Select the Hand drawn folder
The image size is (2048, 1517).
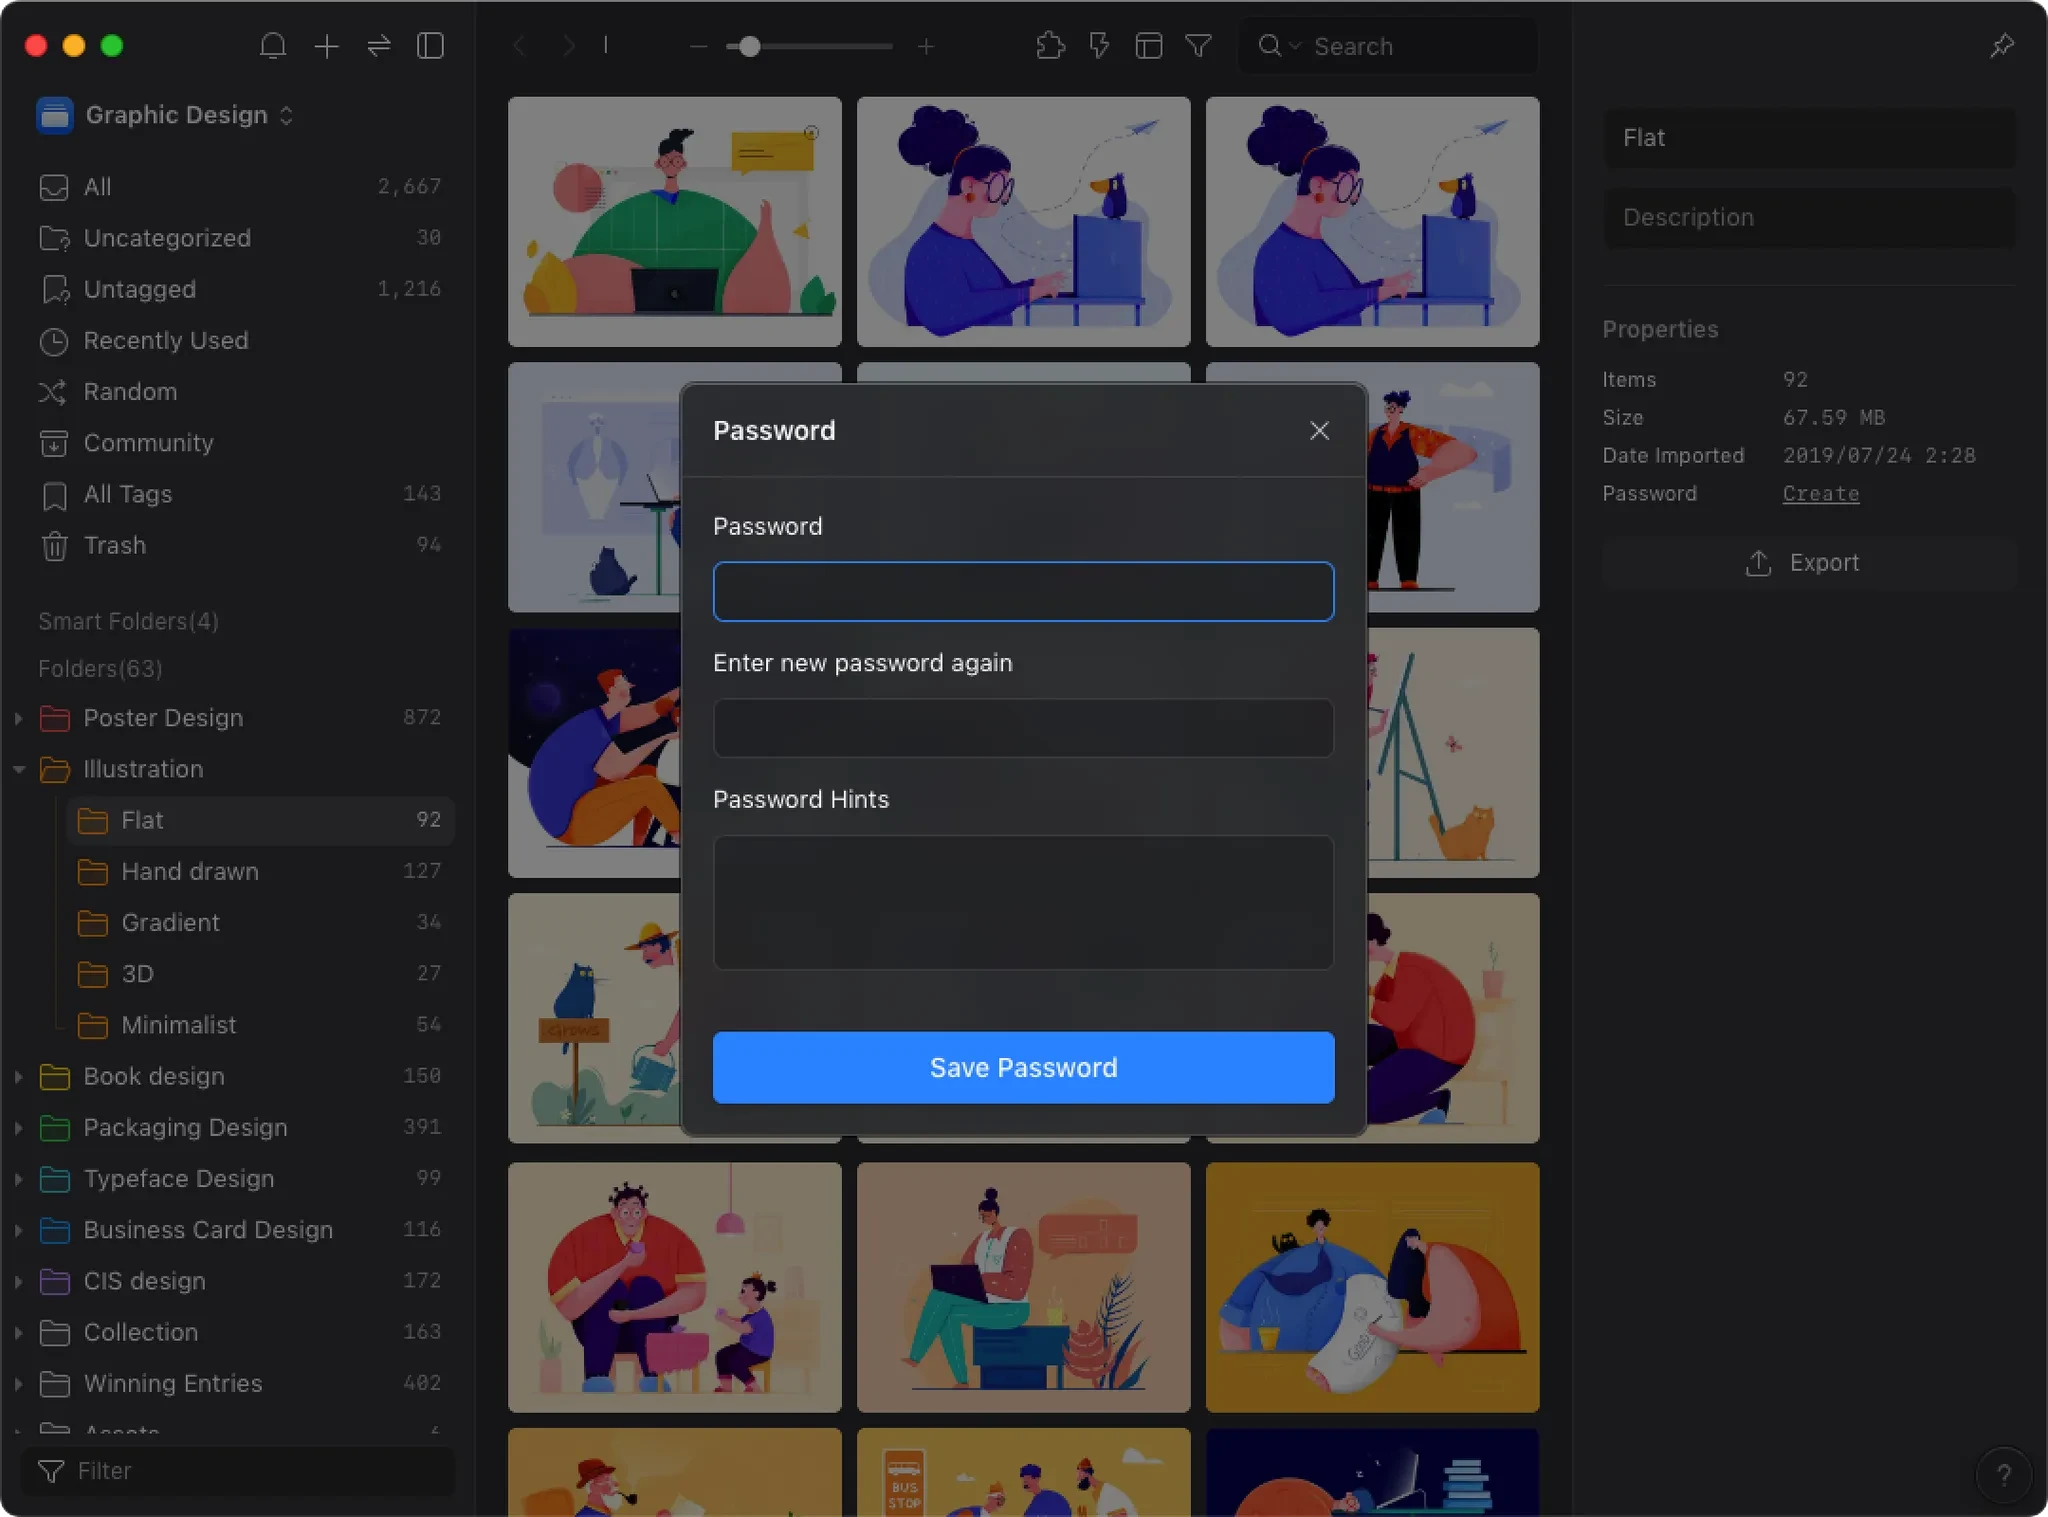tap(260, 872)
